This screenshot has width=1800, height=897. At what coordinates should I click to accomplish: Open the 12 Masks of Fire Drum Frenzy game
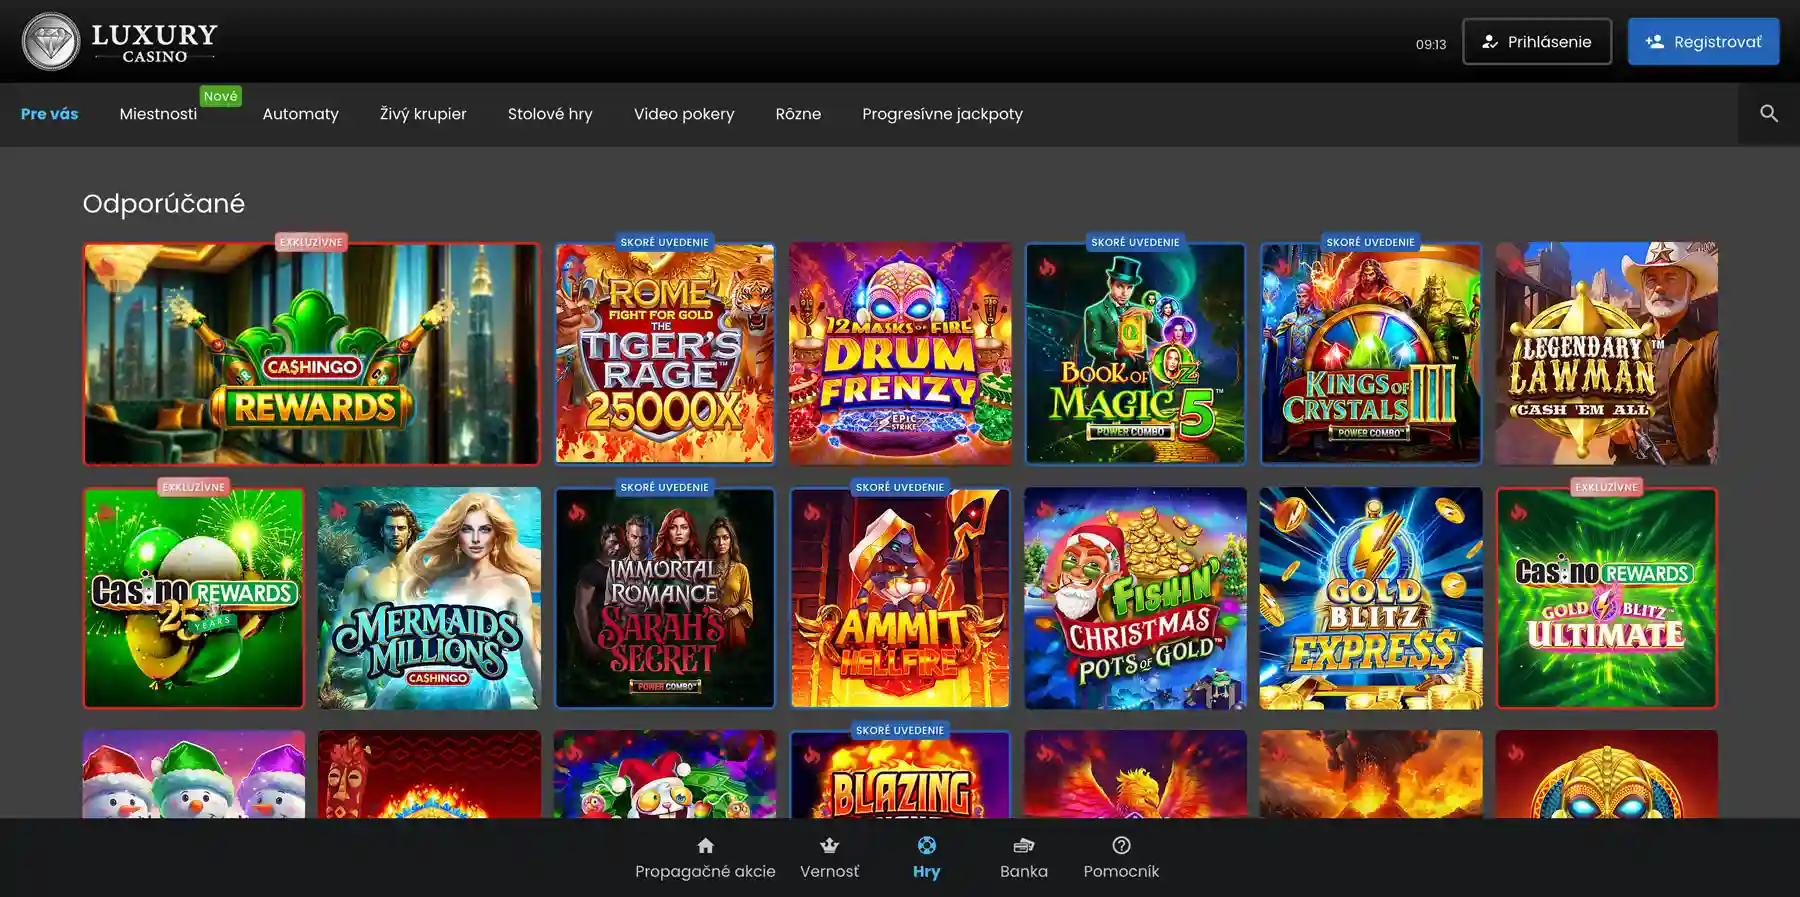[900, 354]
